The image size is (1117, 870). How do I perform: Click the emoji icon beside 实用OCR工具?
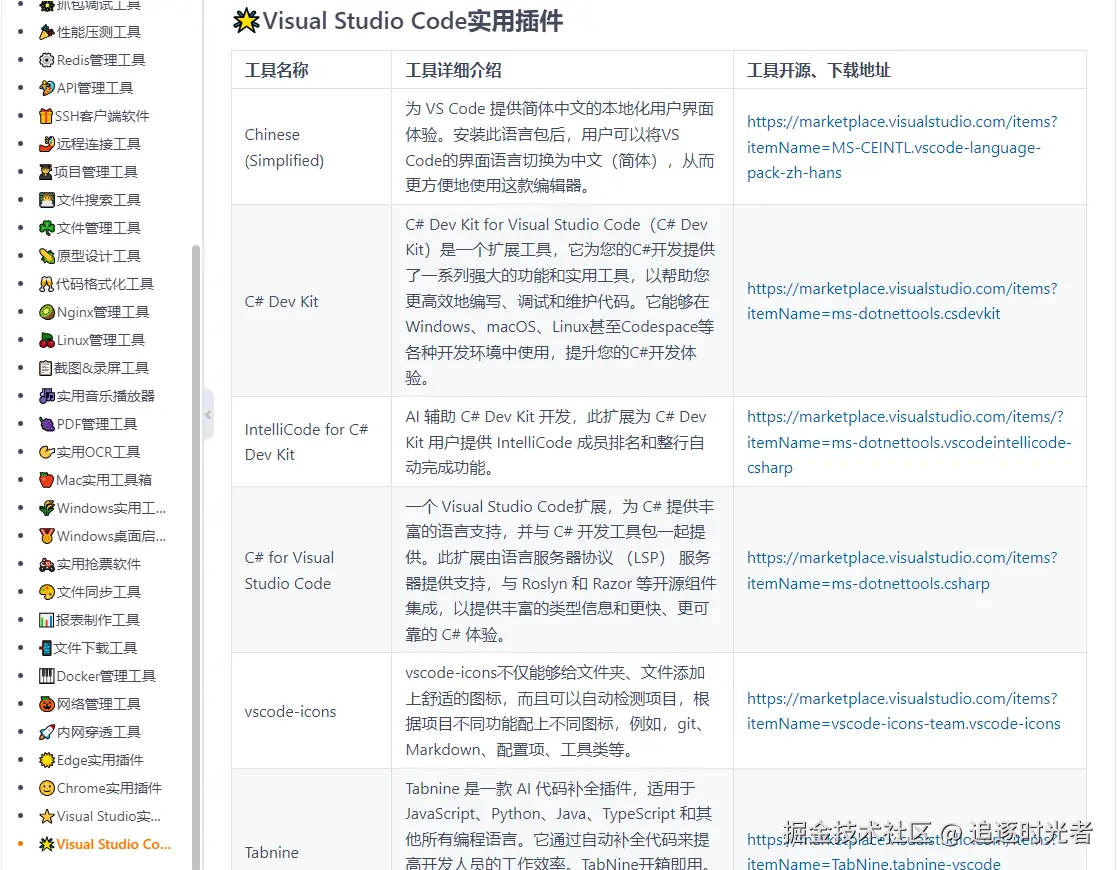(46, 452)
